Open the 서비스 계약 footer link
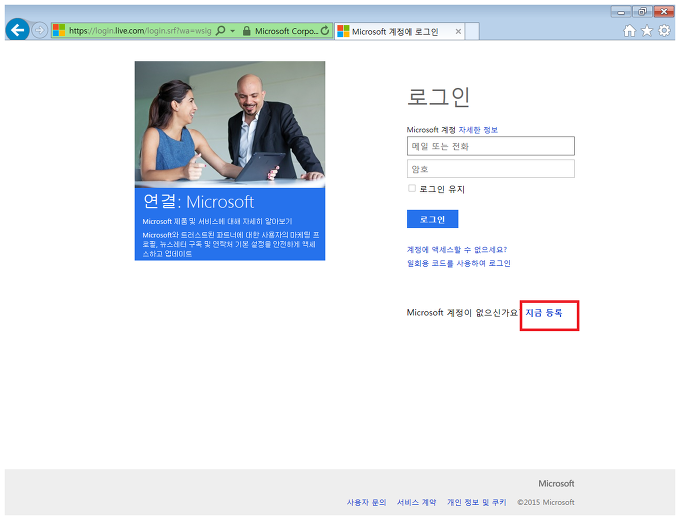Viewport: 680px width, 520px height. pos(416,502)
